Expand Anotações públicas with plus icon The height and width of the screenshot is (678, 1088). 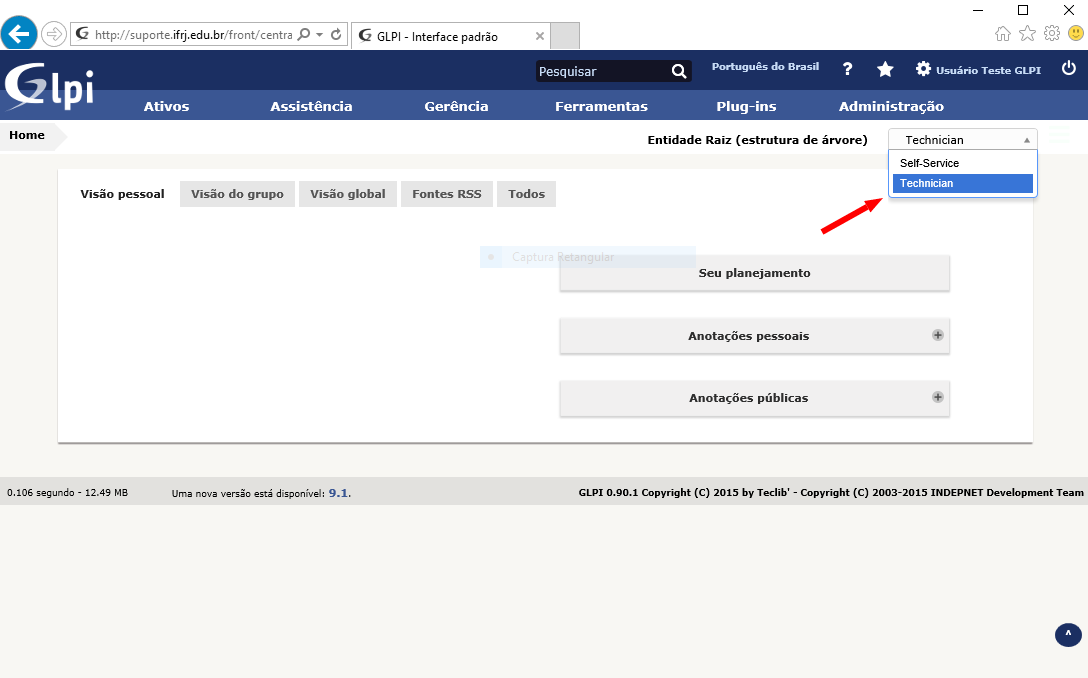coord(938,397)
